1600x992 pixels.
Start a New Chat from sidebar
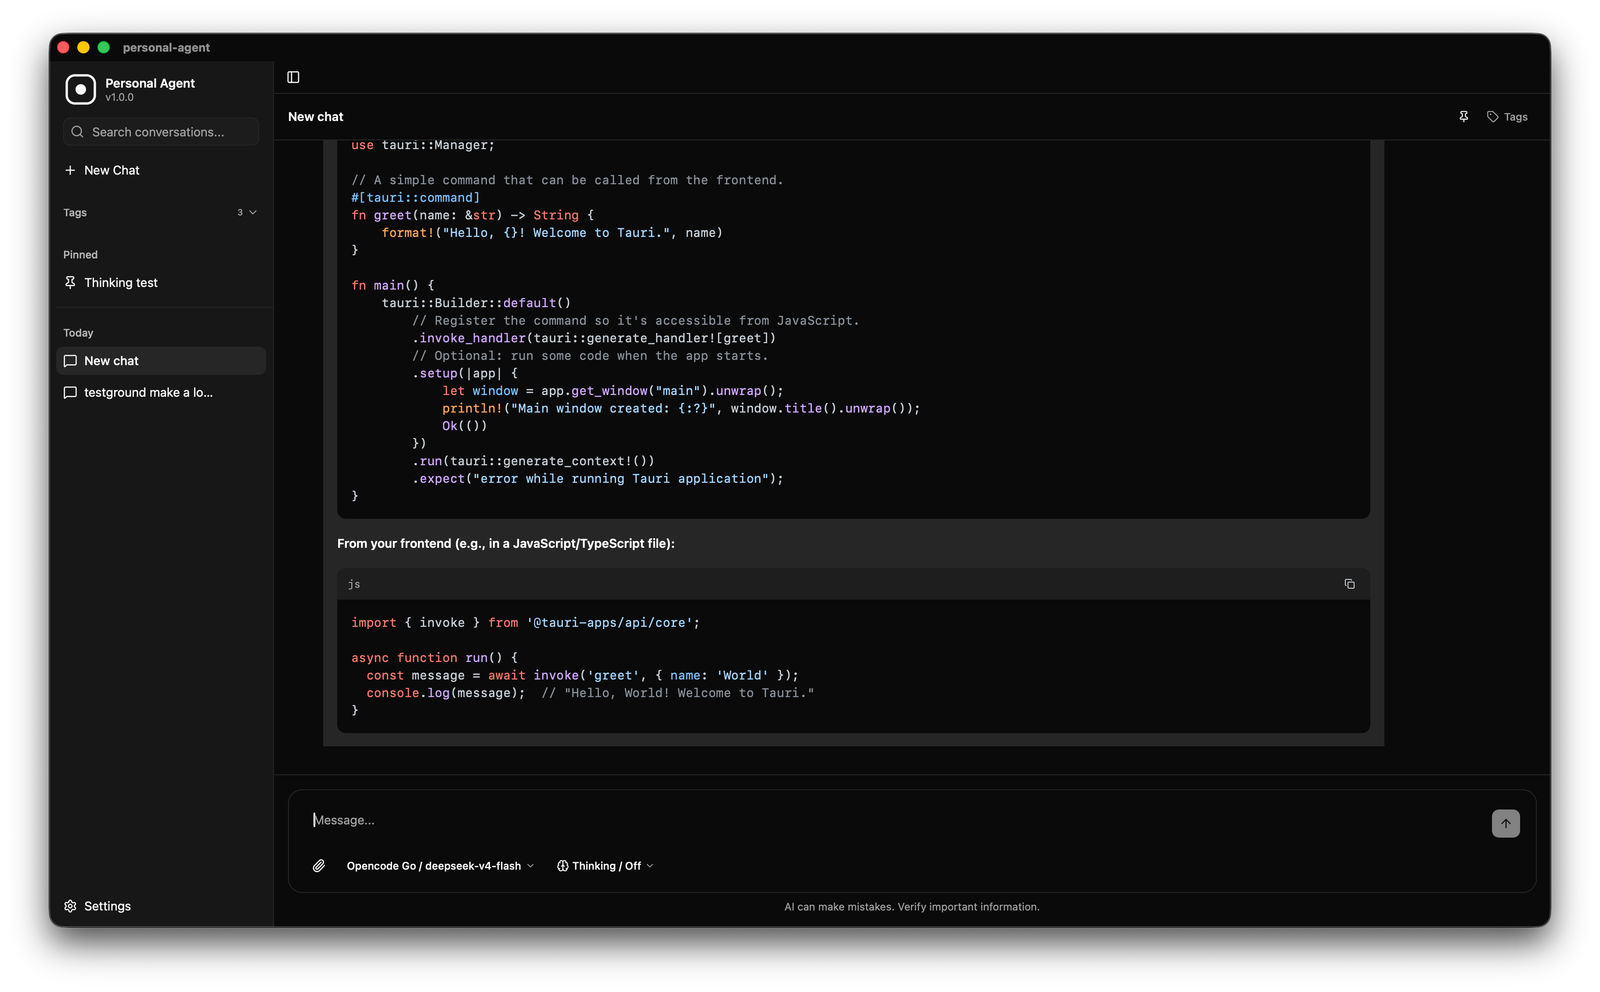tap(162, 170)
